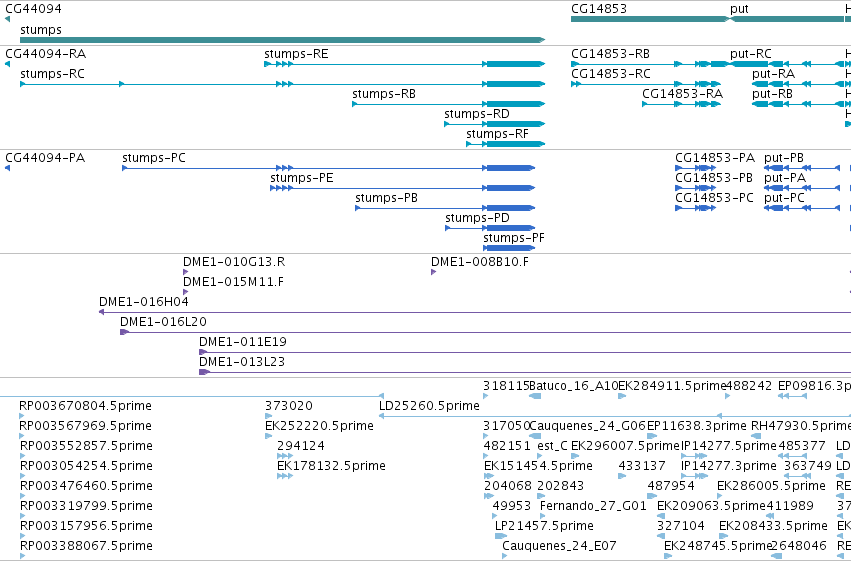Select EST RP003157956.5prime
This screenshot has width=851, height=561.
click(x=86, y=527)
